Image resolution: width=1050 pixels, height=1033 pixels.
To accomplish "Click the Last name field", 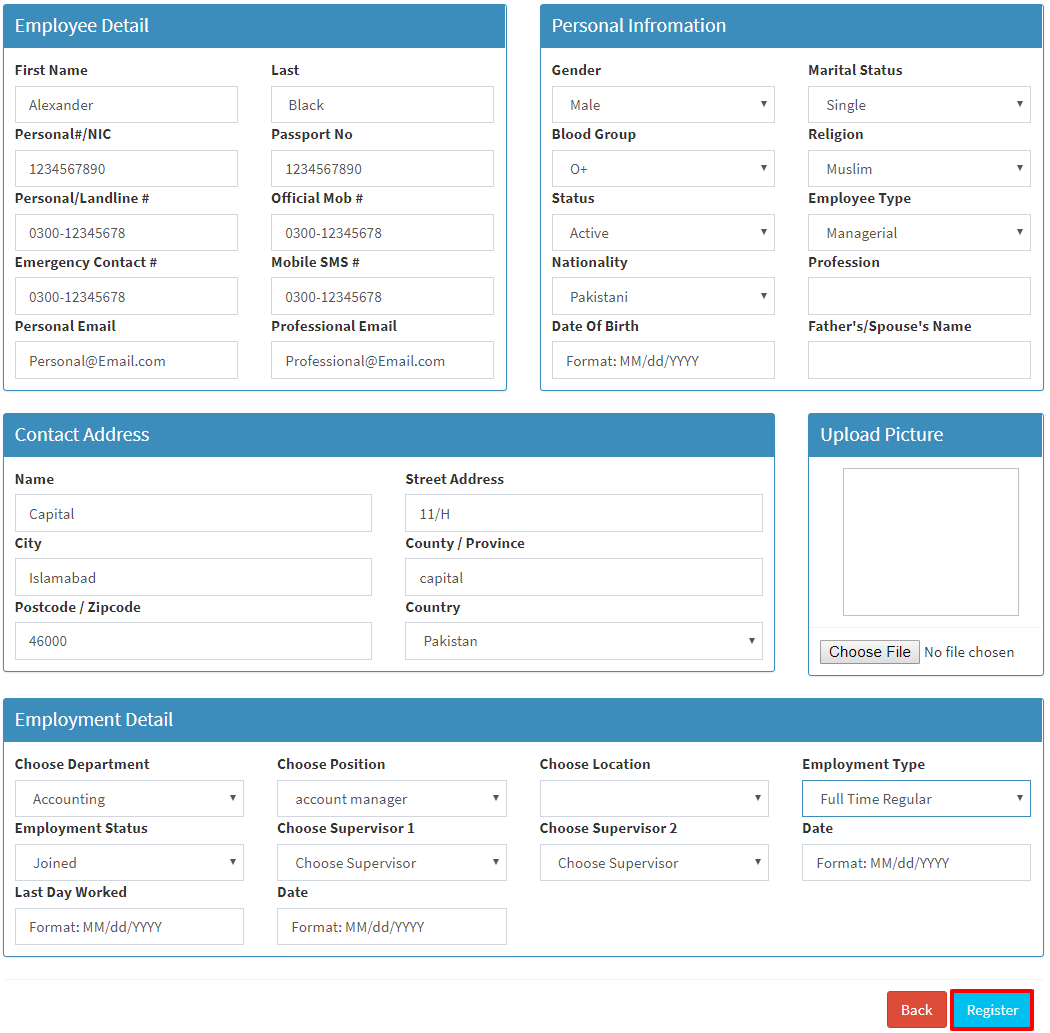I will pos(382,104).
